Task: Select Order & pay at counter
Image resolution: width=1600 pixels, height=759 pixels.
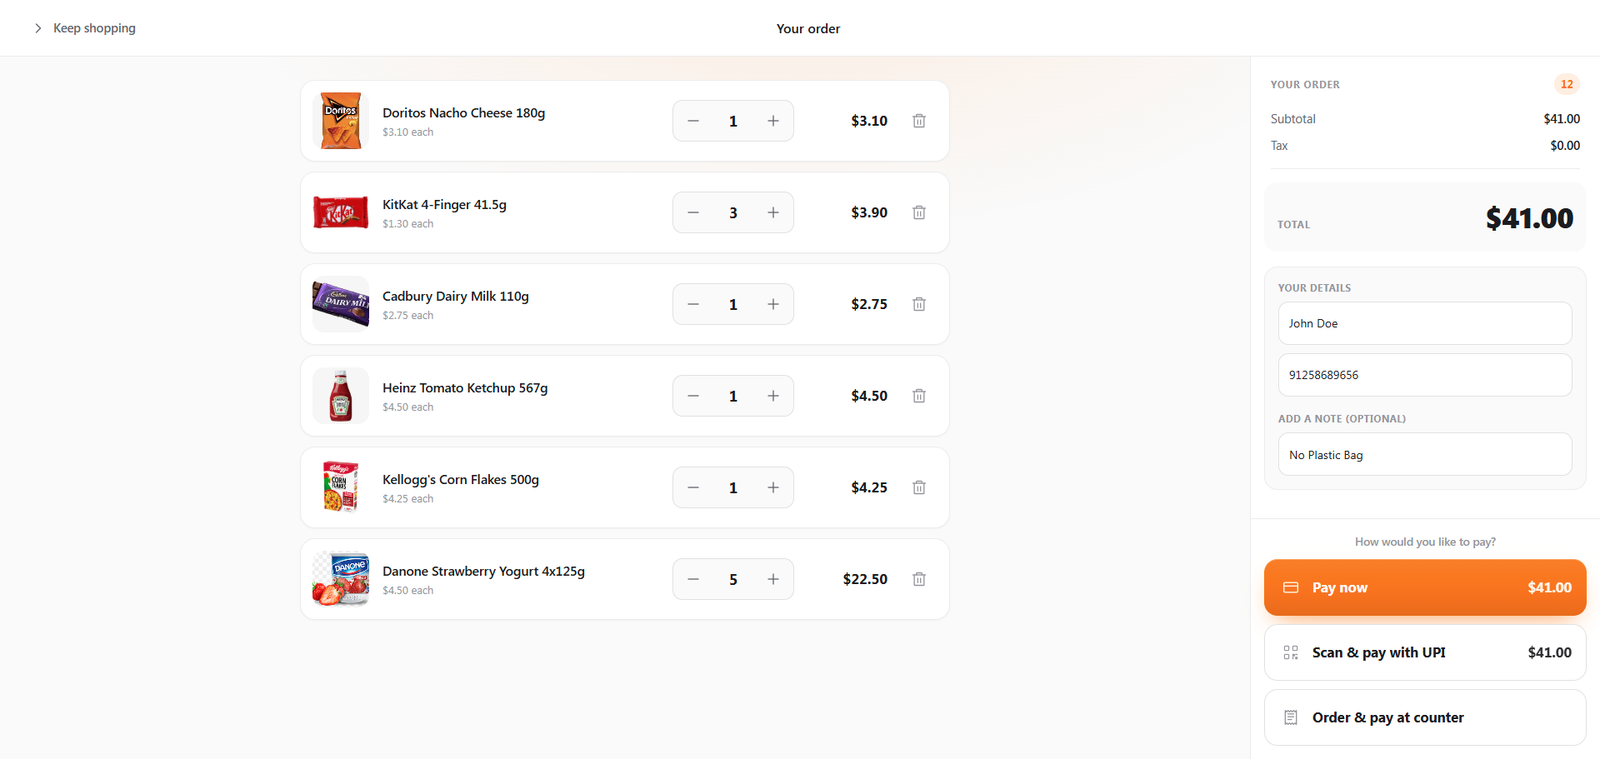Action: pyautogui.click(x=1425, y=717)
